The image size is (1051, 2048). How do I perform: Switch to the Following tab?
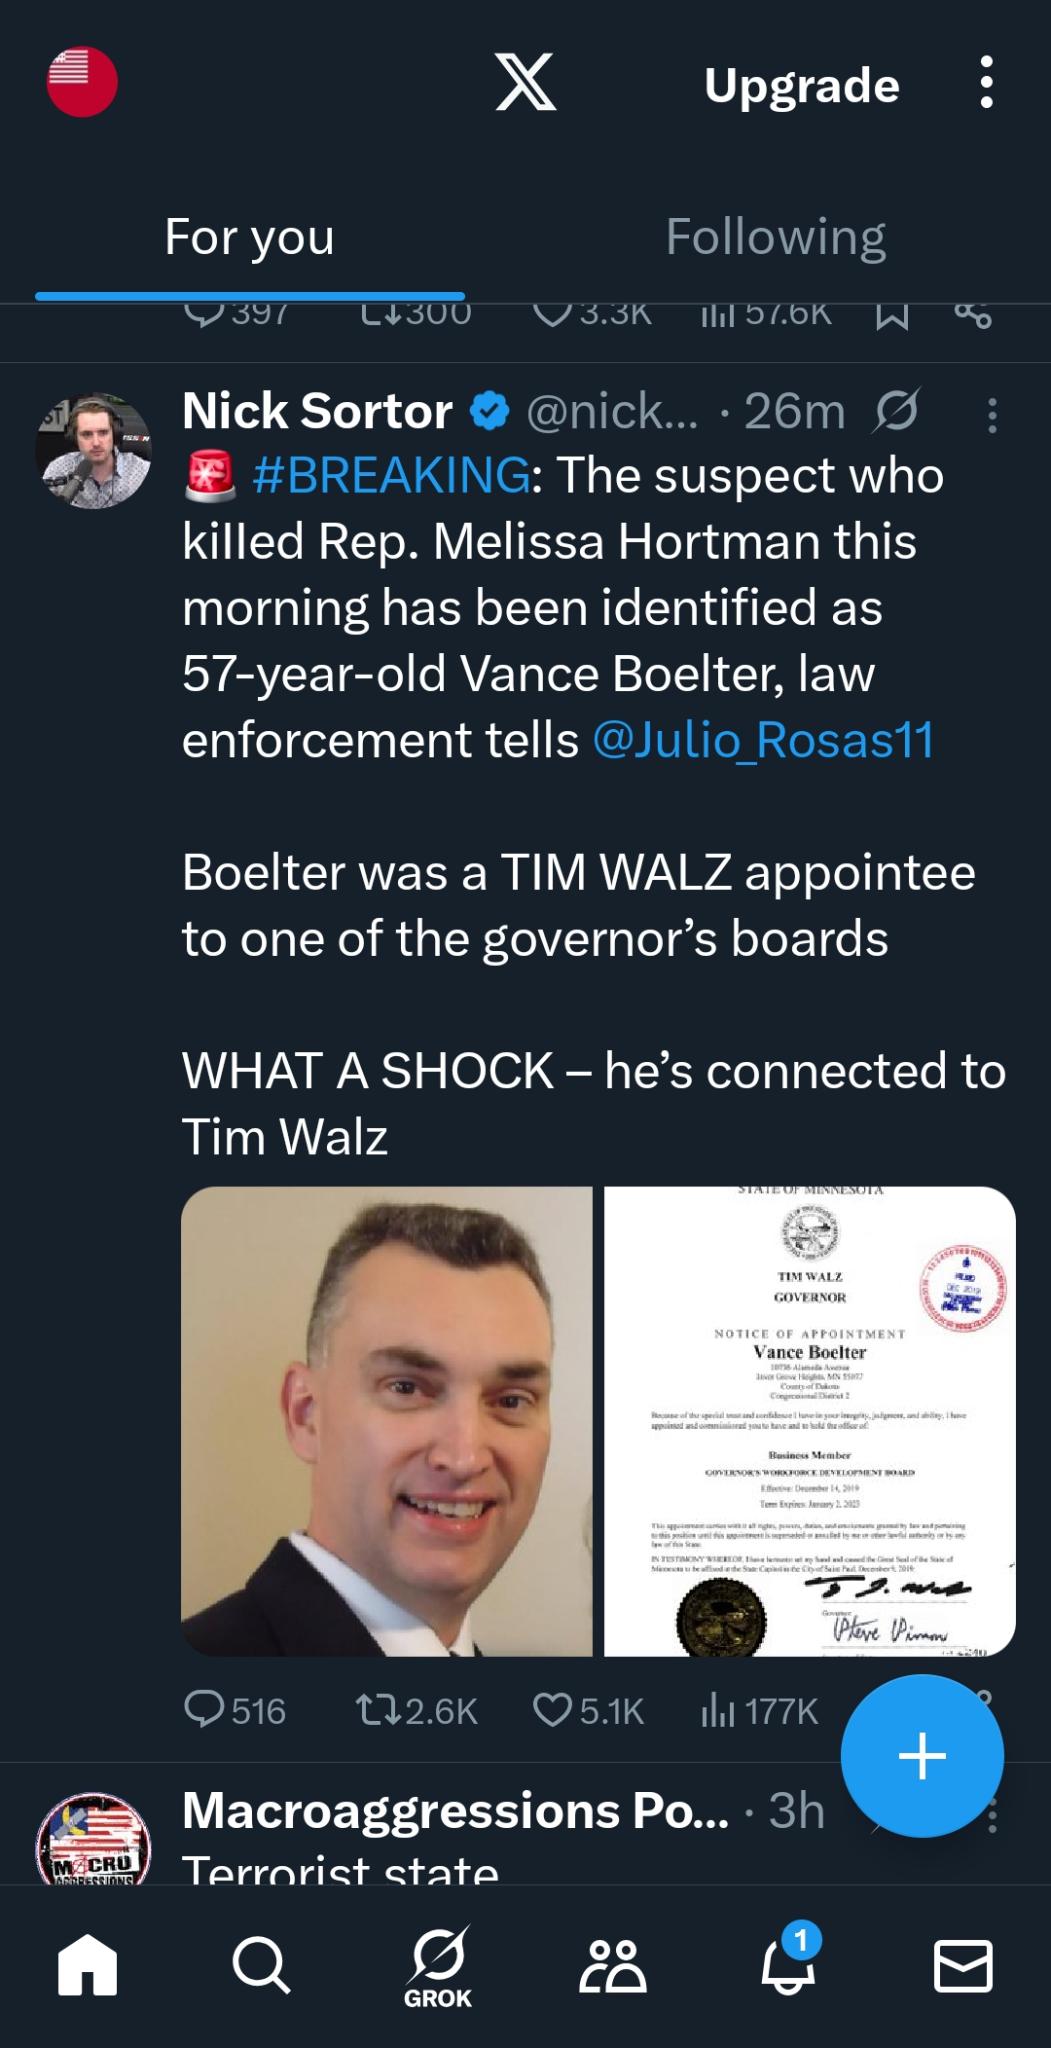(775, 237)
